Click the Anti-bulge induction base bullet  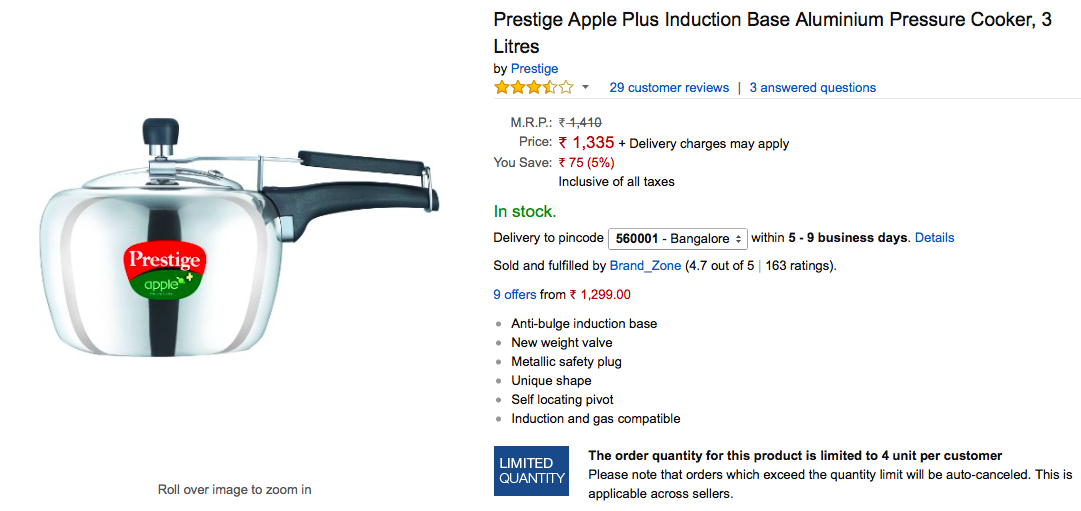pyautogui.click(x=584, y=324)
